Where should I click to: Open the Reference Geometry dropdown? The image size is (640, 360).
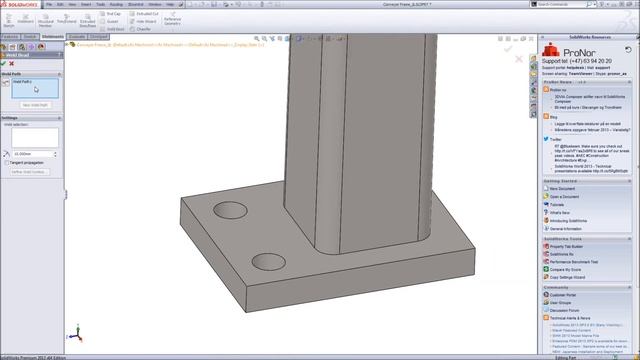172,19
